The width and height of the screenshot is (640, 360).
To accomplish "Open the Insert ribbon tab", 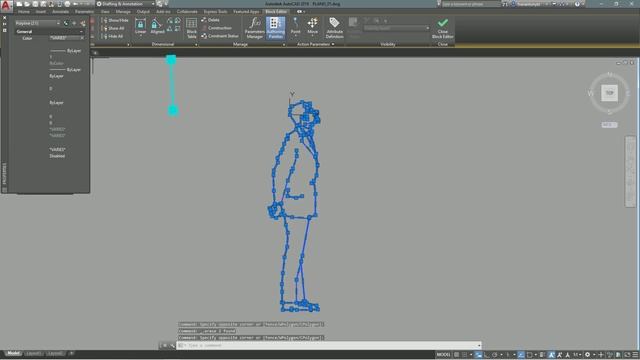I will 41,12.
